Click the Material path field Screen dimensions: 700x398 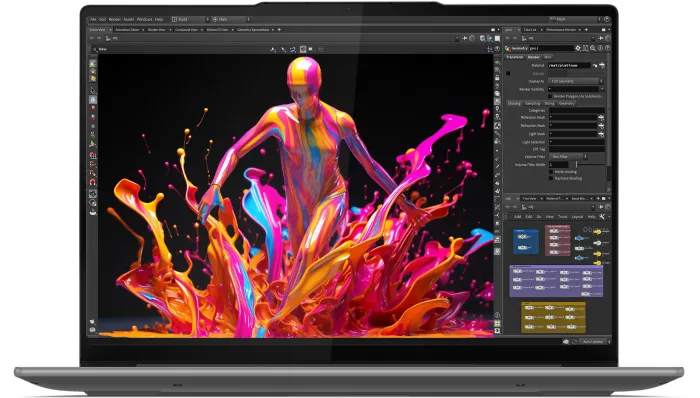569,66
